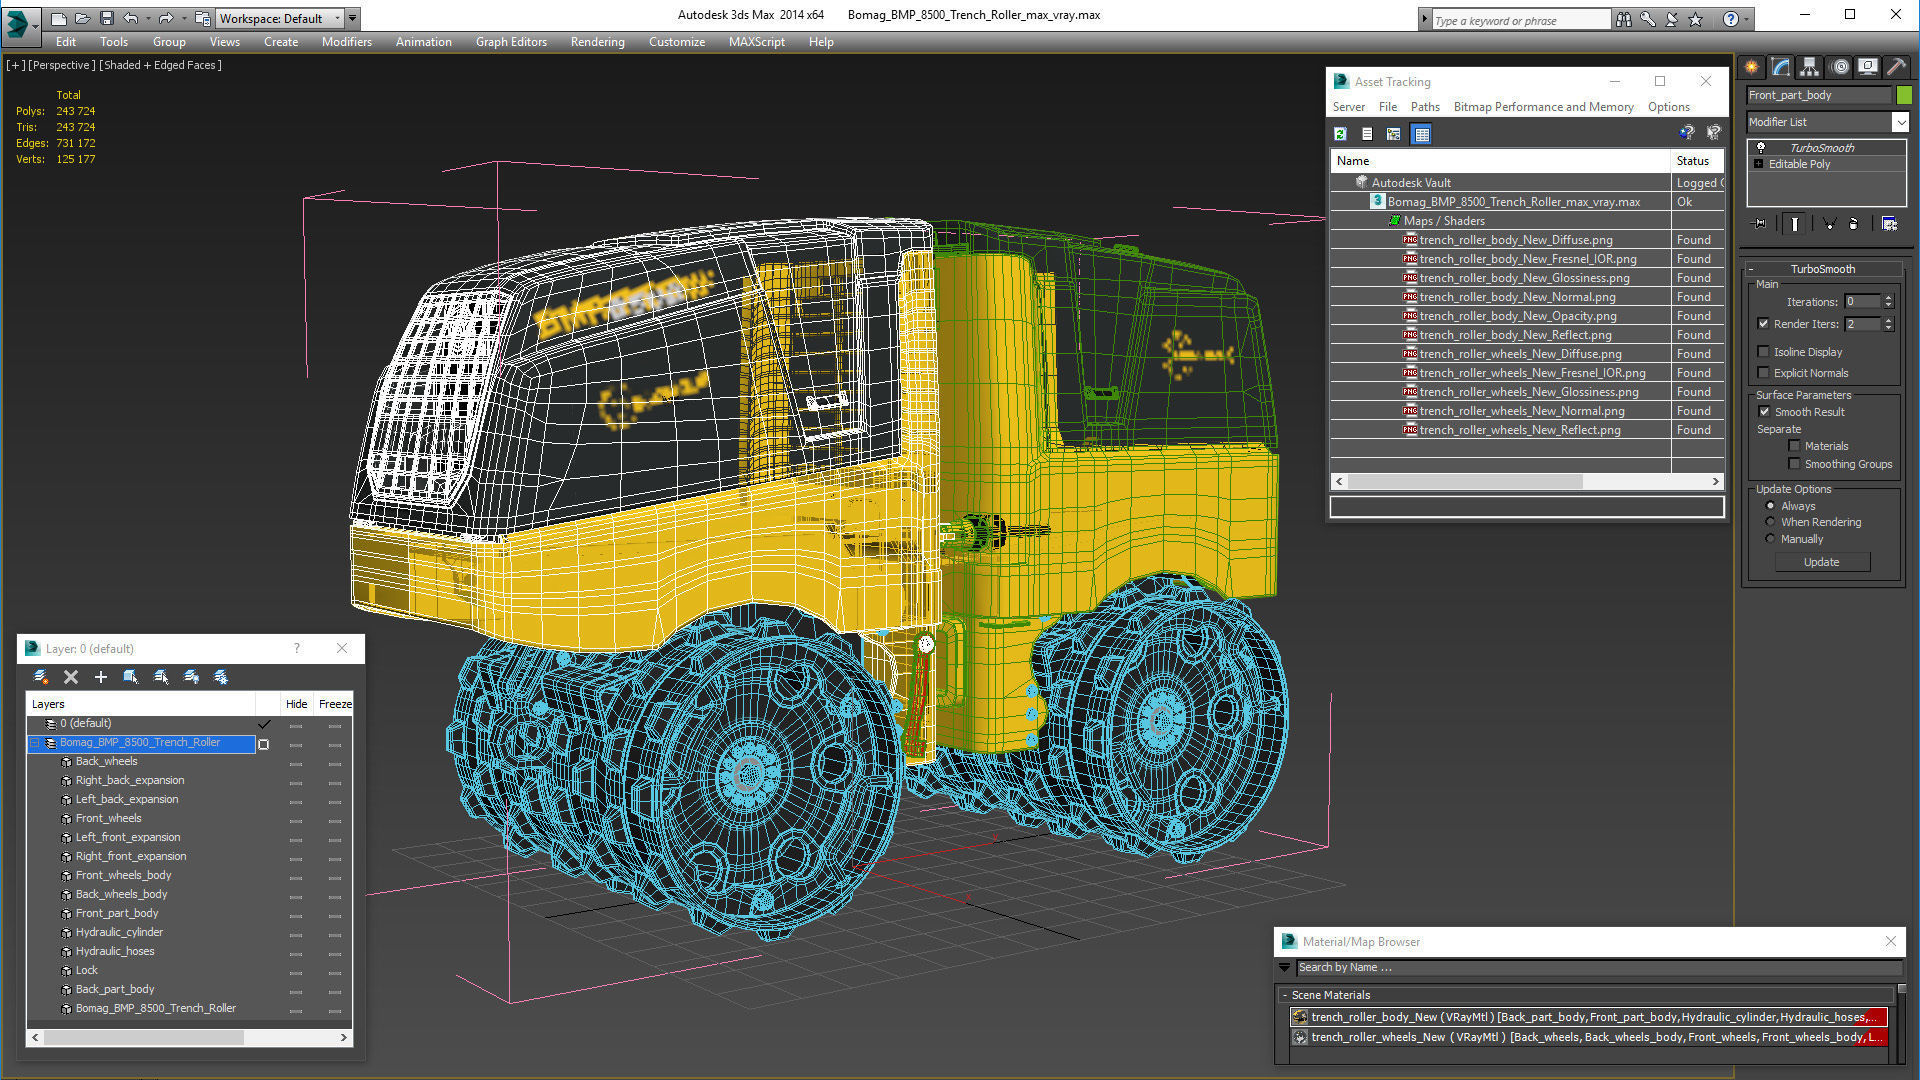Select the Manually update option

1770,538
